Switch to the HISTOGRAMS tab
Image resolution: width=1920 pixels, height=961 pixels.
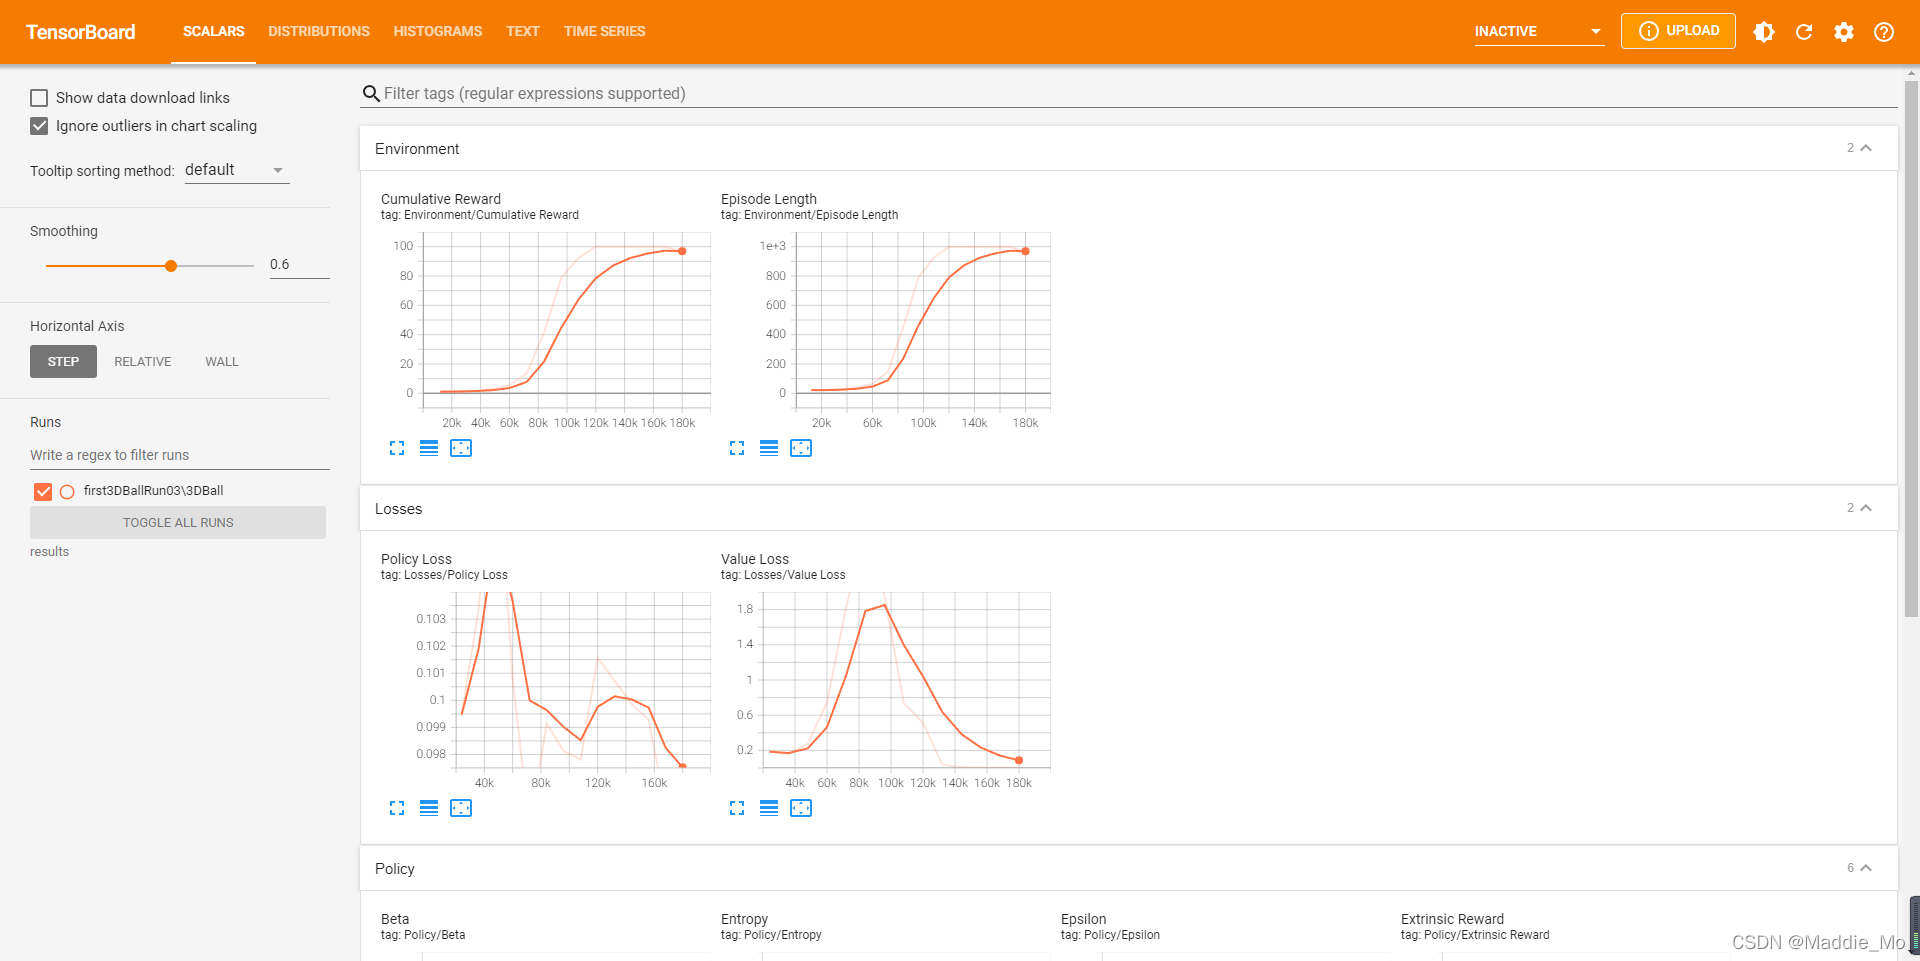click(x=438, y=32)
